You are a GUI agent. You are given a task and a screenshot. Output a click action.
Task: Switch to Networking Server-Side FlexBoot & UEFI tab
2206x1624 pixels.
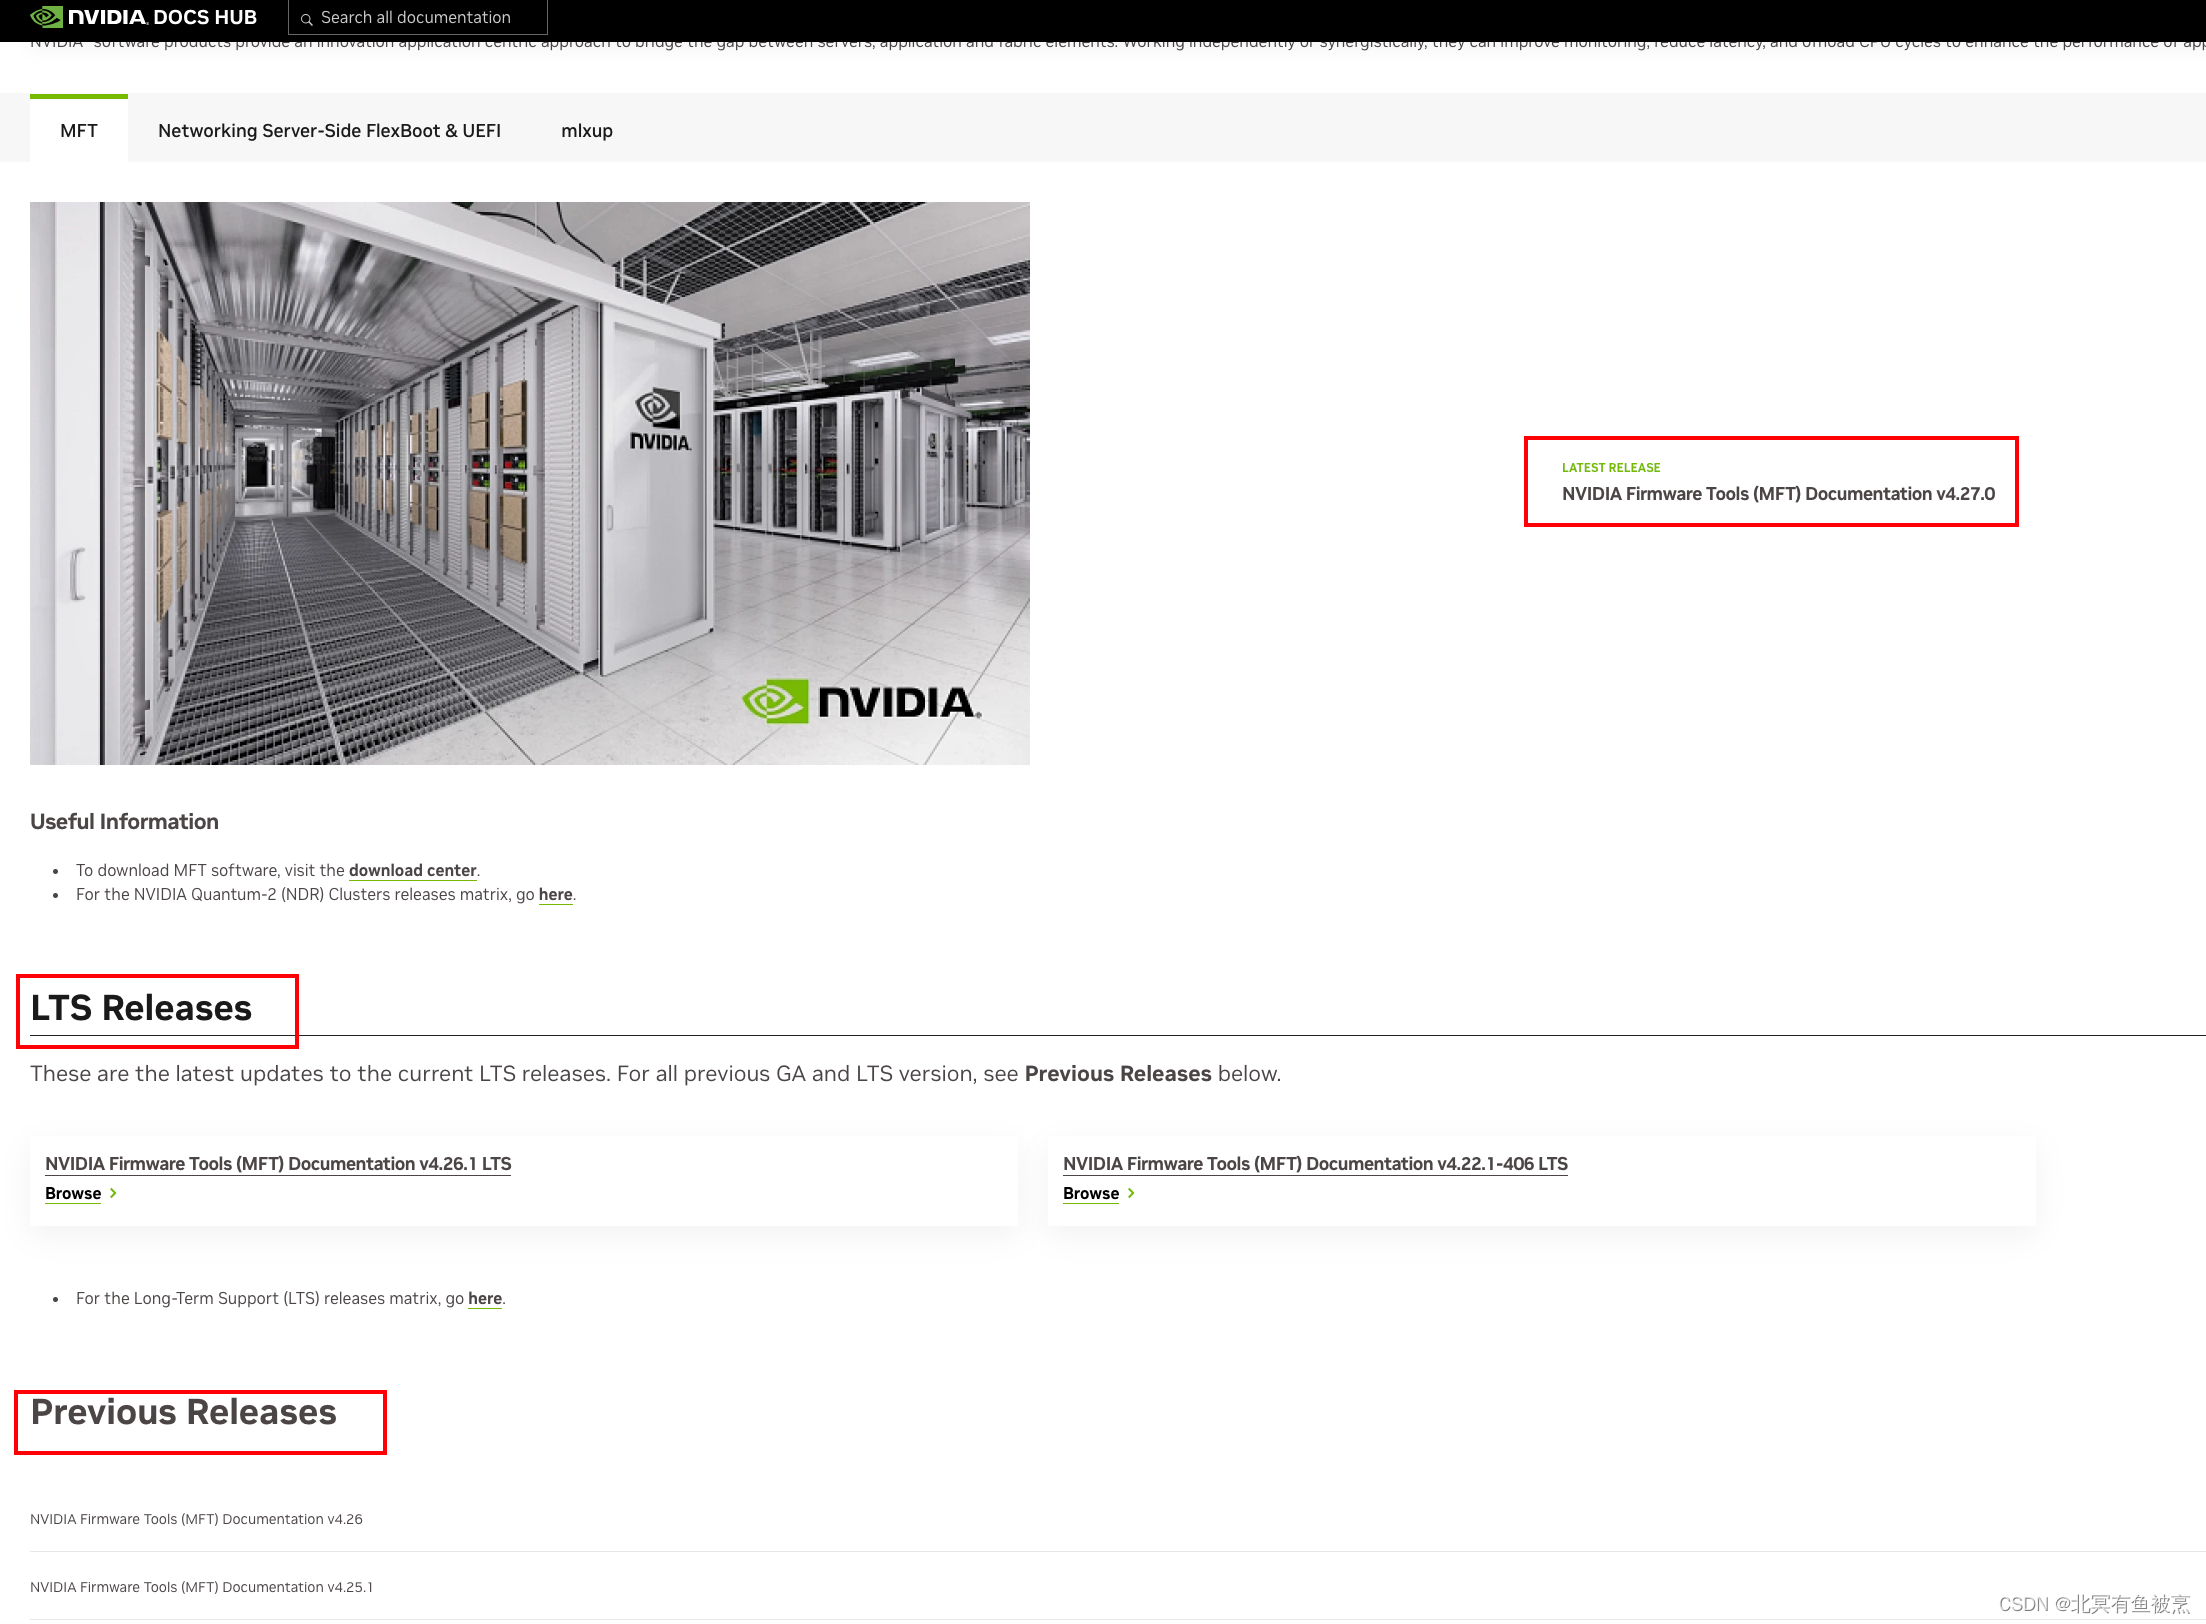pyautogui.click(x=329, y=130)
